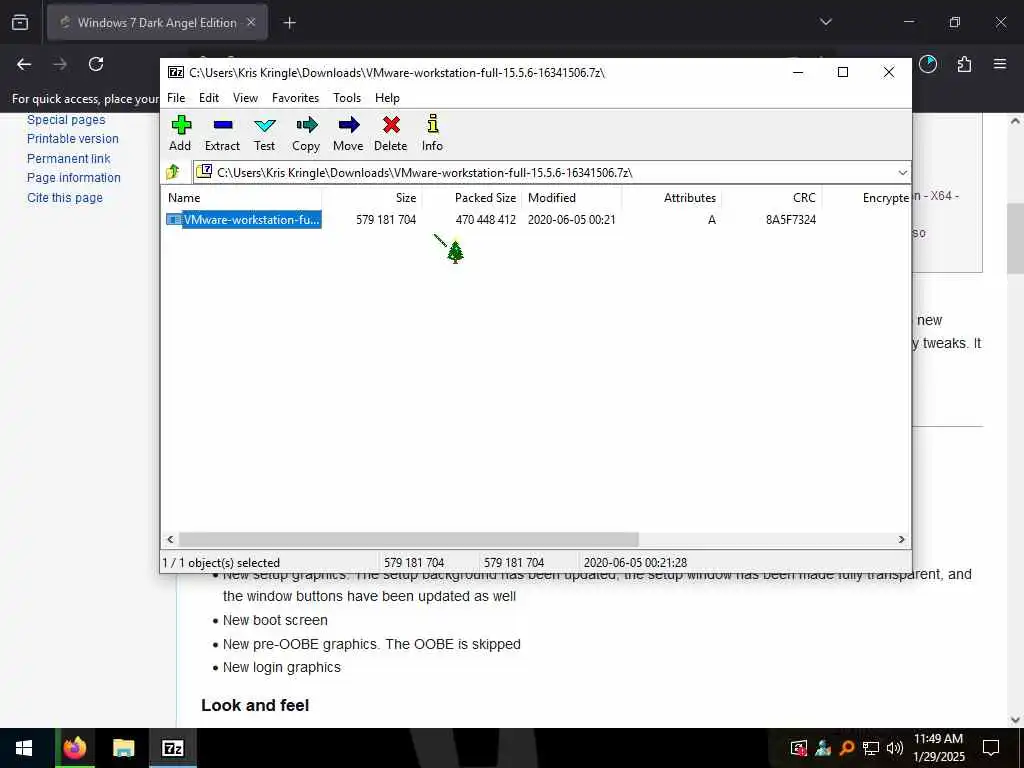1024x768 pixels.
Task: Select the VMware-workstation-fu... file row
Action: (x=244, y=219)
